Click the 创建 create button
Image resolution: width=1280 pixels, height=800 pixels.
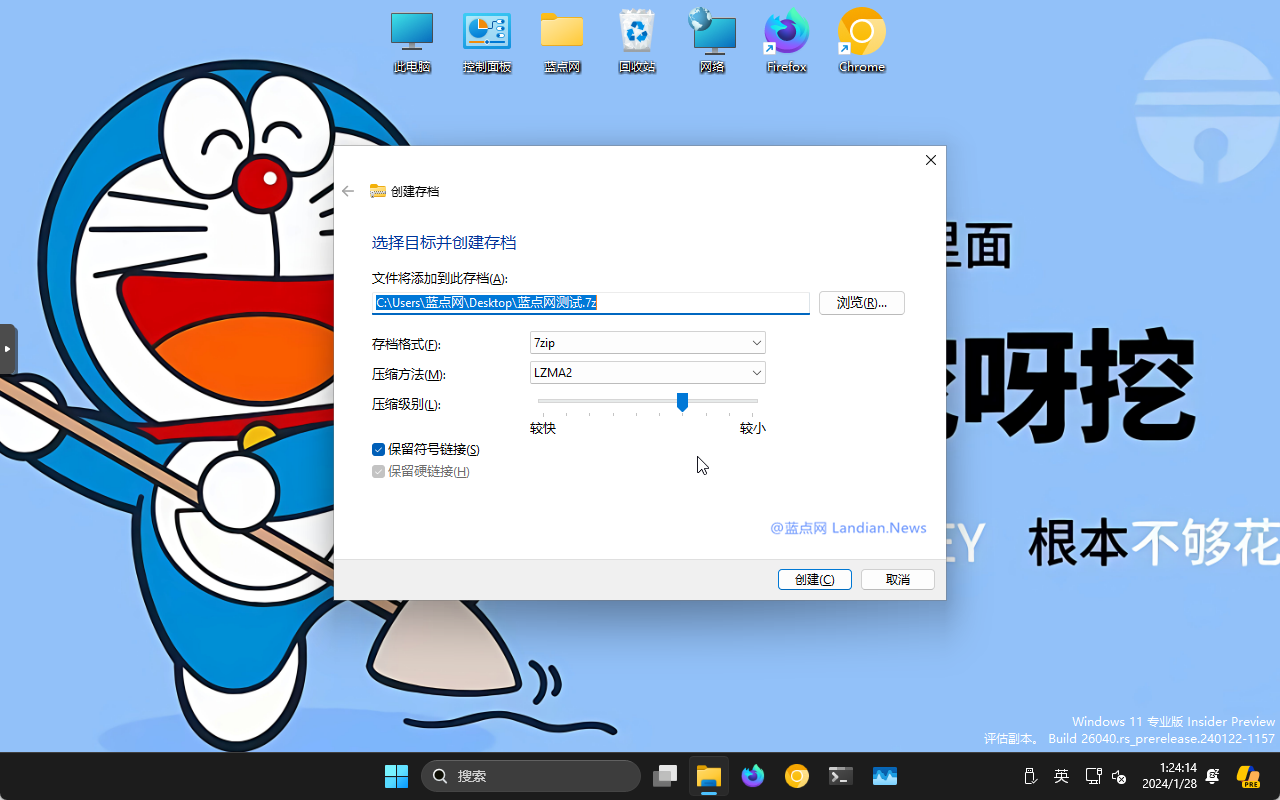coord(815,580)
